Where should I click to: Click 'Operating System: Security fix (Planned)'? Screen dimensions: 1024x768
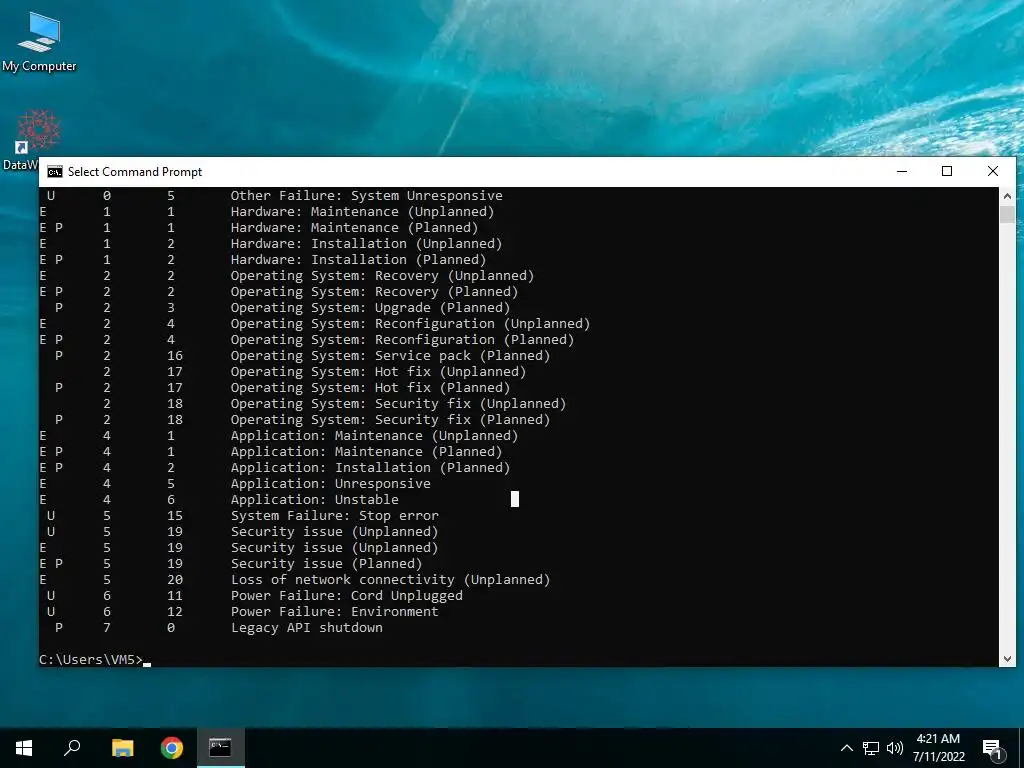click(x=390, y=419)
